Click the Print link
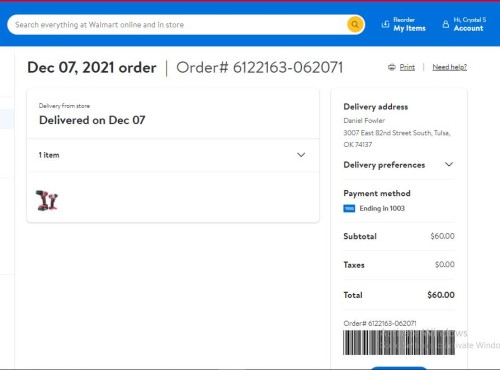 click(407, 67)
